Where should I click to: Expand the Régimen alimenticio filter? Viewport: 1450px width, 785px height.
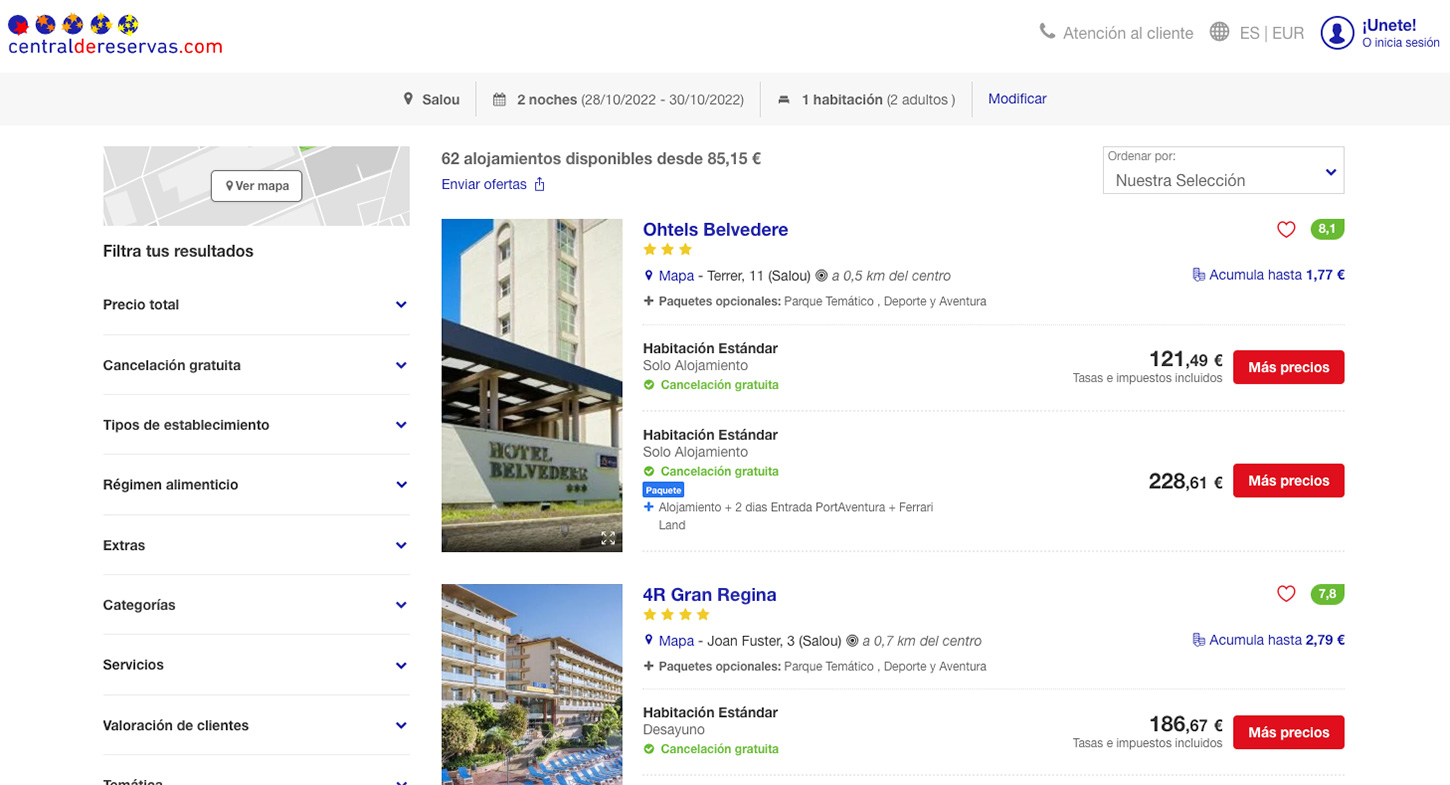(256, 485)
